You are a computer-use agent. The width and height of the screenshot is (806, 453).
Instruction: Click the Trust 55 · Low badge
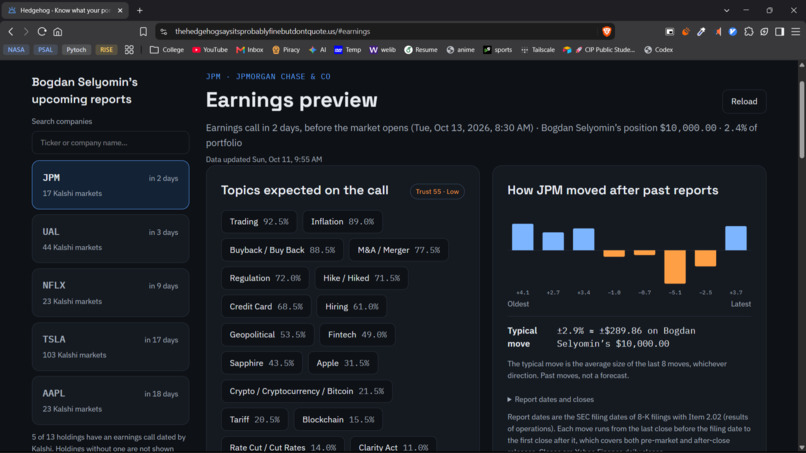(x=437, y=191)
